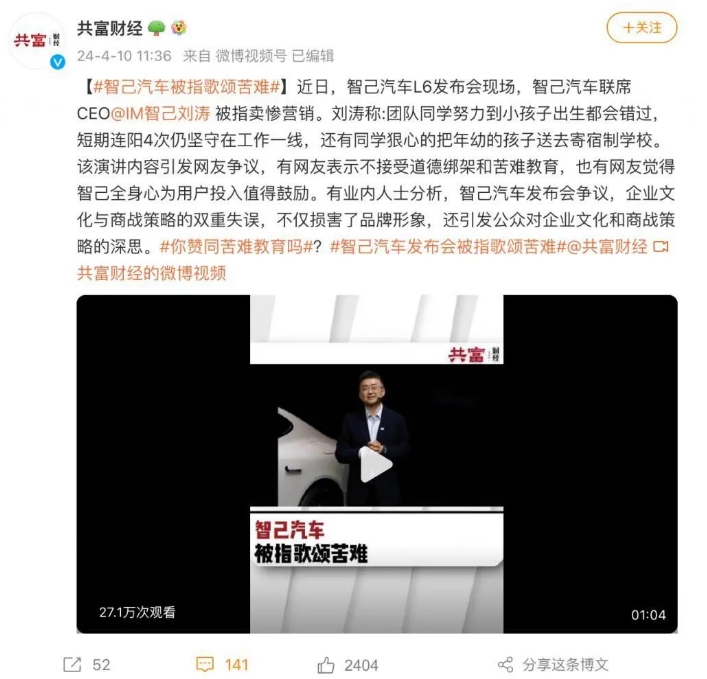Open hashtag #你赞同苦难教育吗#
Screen dimensions: 707x679
236,247
